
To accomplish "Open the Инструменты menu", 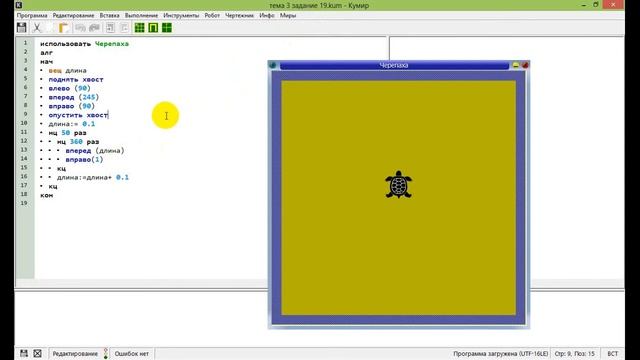I will (x=181, y=15).
